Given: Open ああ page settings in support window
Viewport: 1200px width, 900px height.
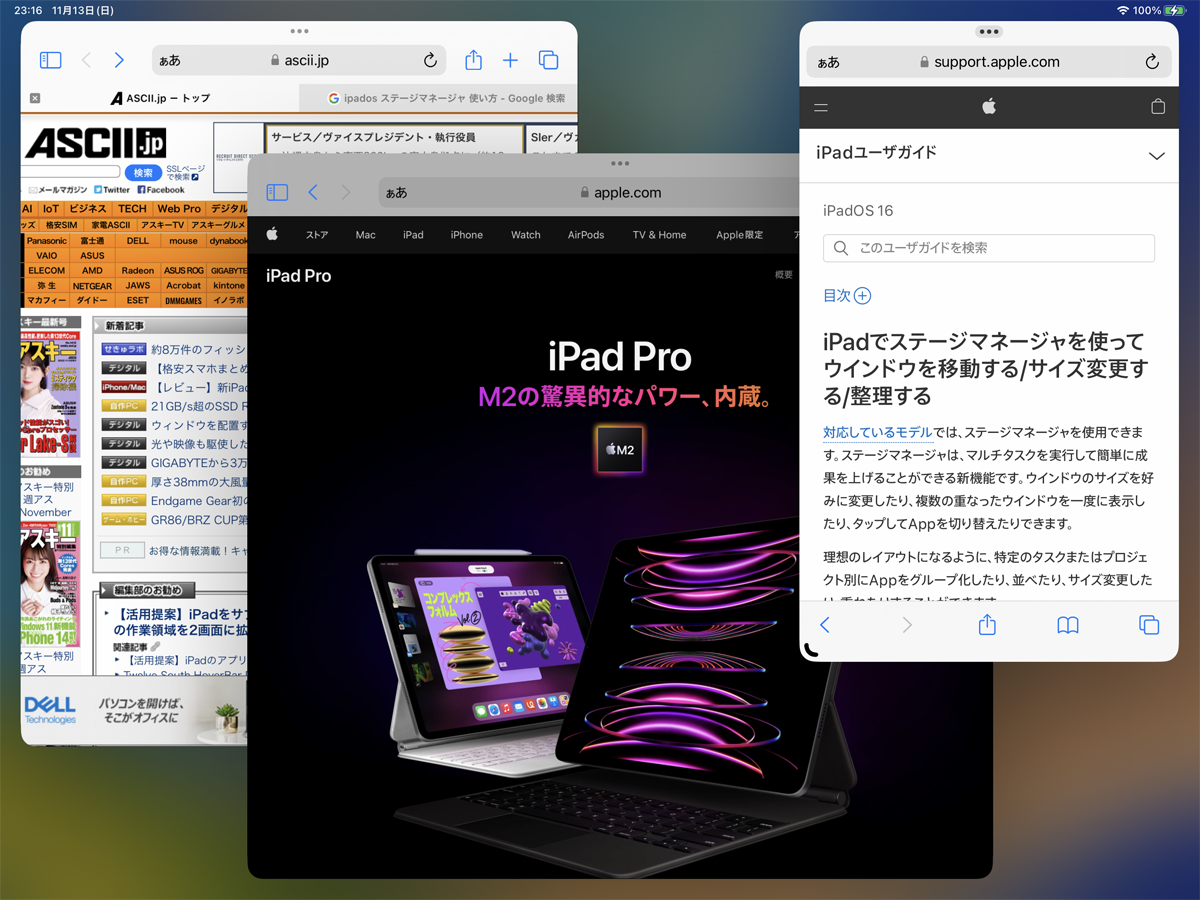Looking at the screenshot, I should click(x=828, y=62).
